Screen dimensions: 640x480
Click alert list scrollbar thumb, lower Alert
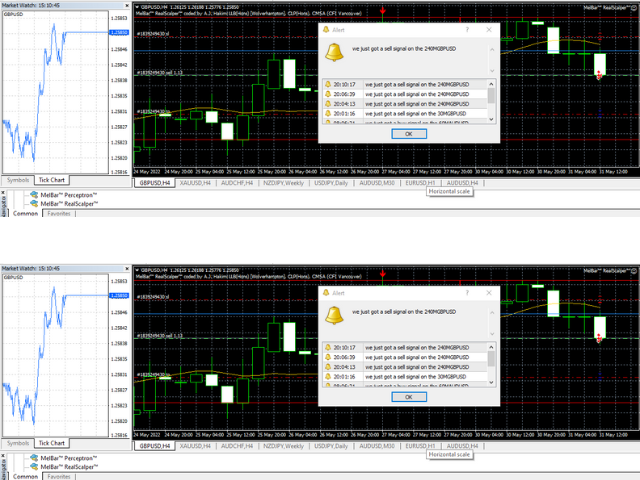pos(491,359)
